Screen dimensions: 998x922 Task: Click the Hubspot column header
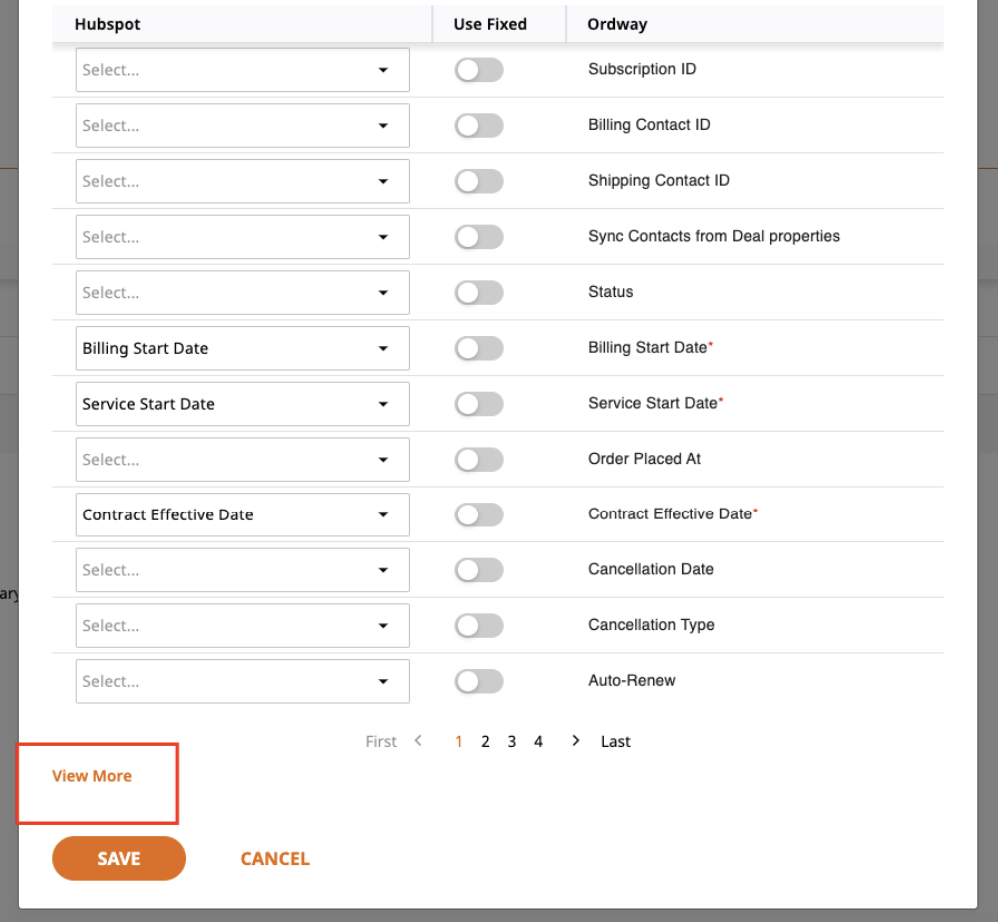pos(108,24)
